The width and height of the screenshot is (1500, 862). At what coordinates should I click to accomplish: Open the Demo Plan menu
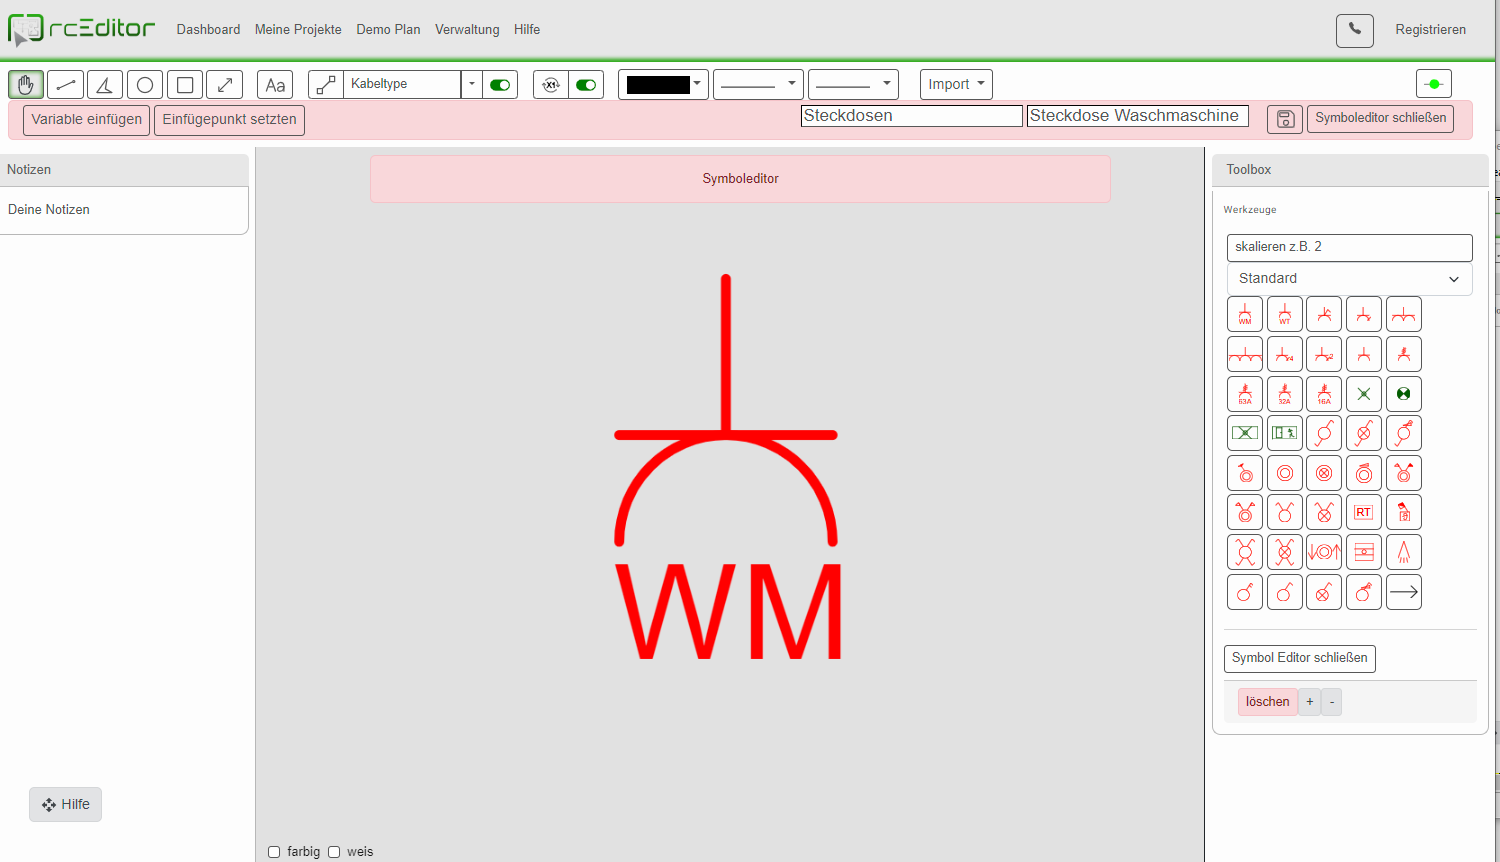388,29
